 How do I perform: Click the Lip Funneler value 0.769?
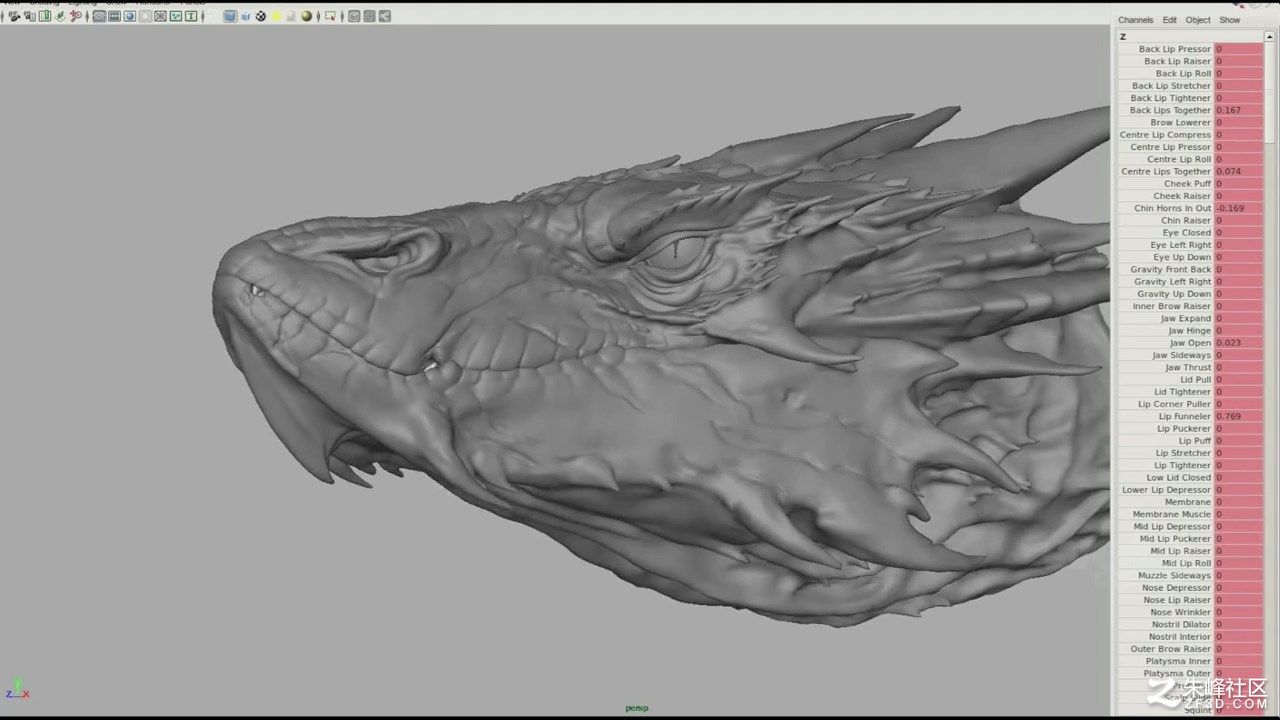pyautogui.click(x=1239, y=416)
